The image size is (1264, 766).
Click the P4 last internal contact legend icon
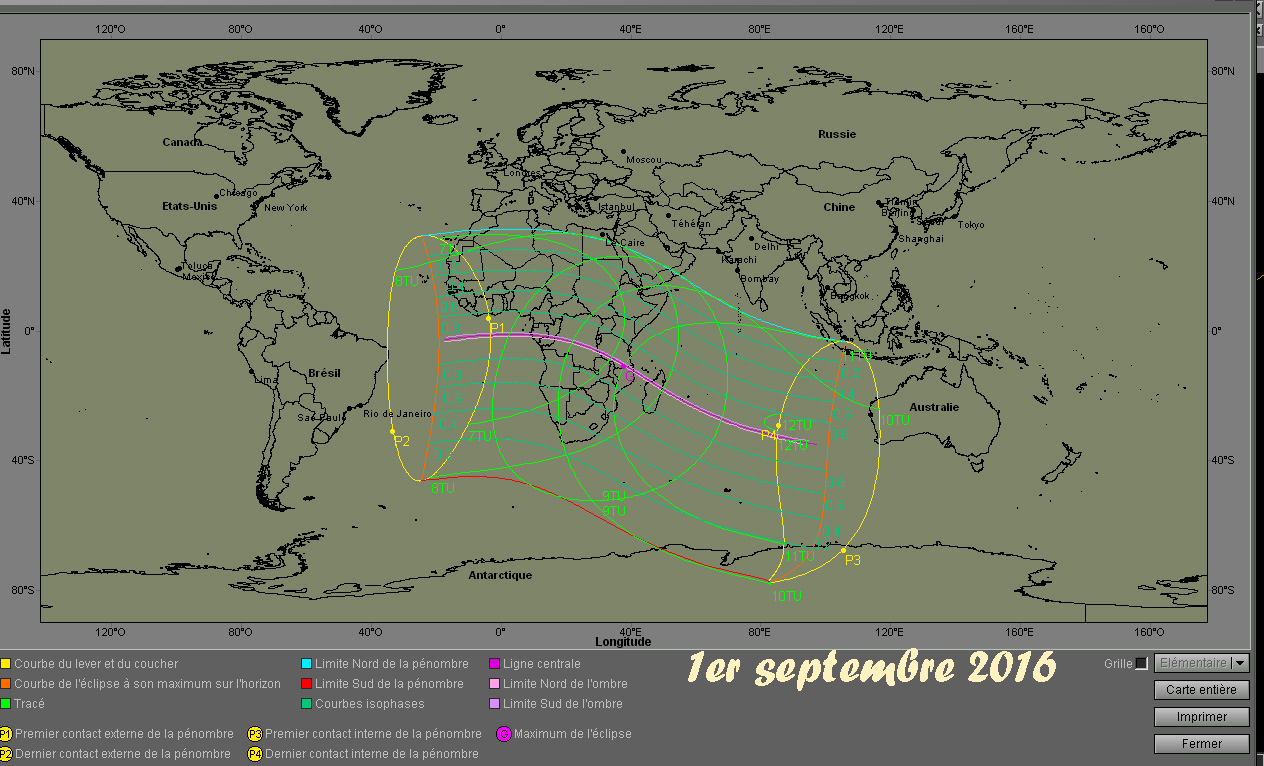point(255,754)
